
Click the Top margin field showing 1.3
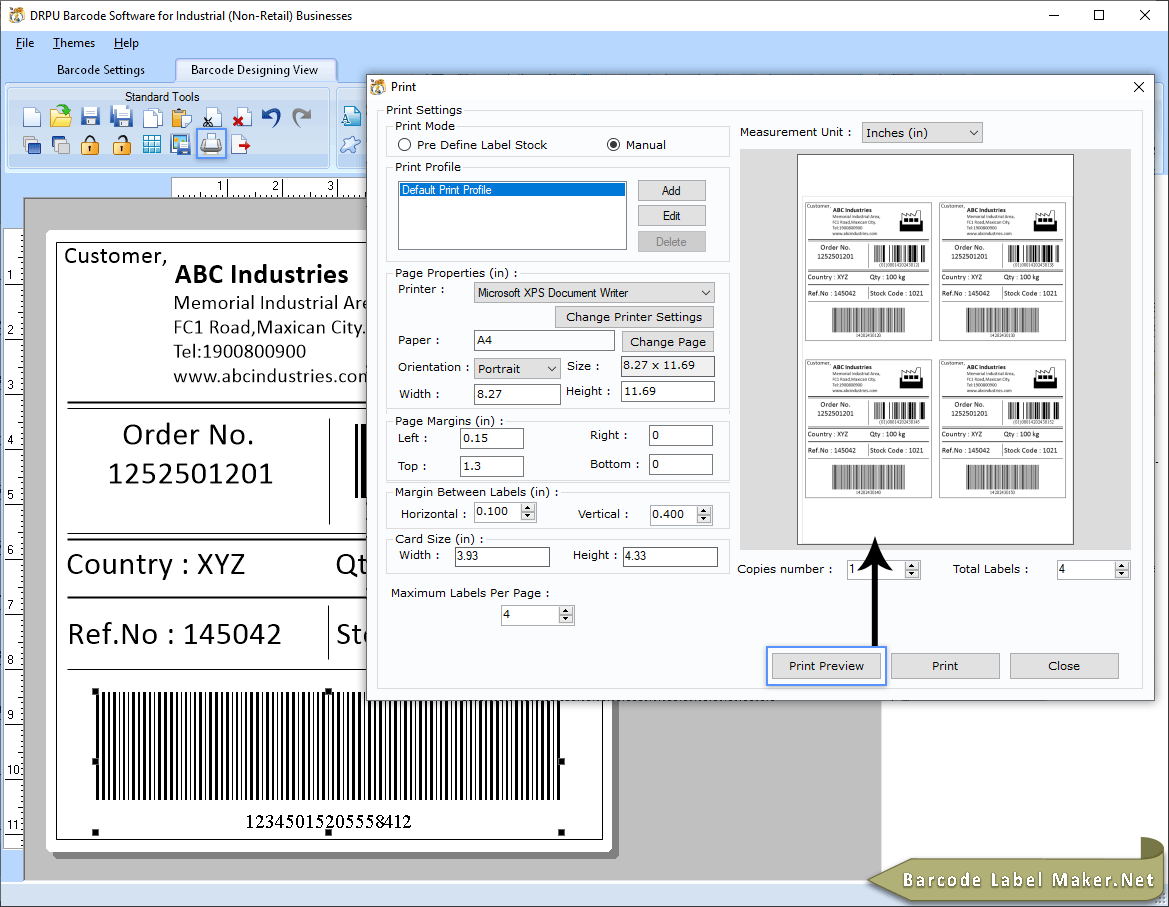click(491, 467)
